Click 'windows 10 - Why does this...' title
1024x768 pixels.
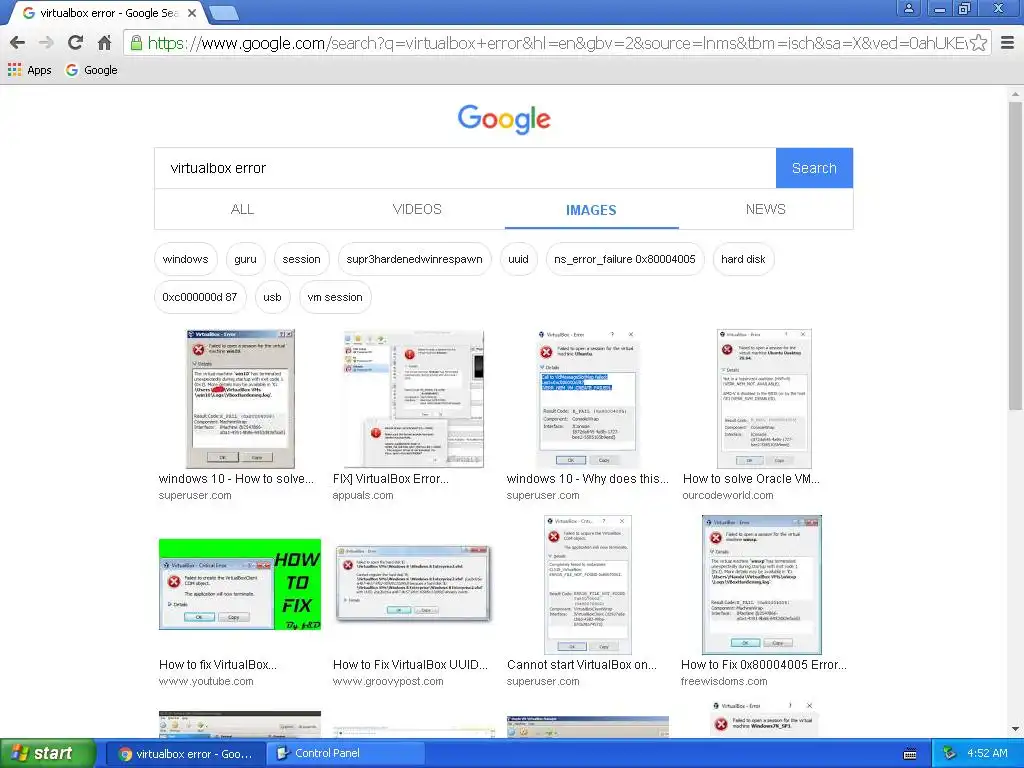click(587, 479)
